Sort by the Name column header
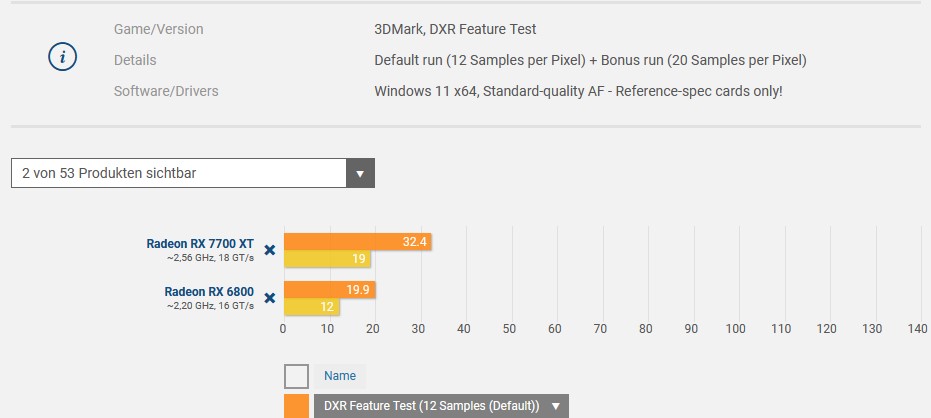931x418 pixels. click(340, 376)
